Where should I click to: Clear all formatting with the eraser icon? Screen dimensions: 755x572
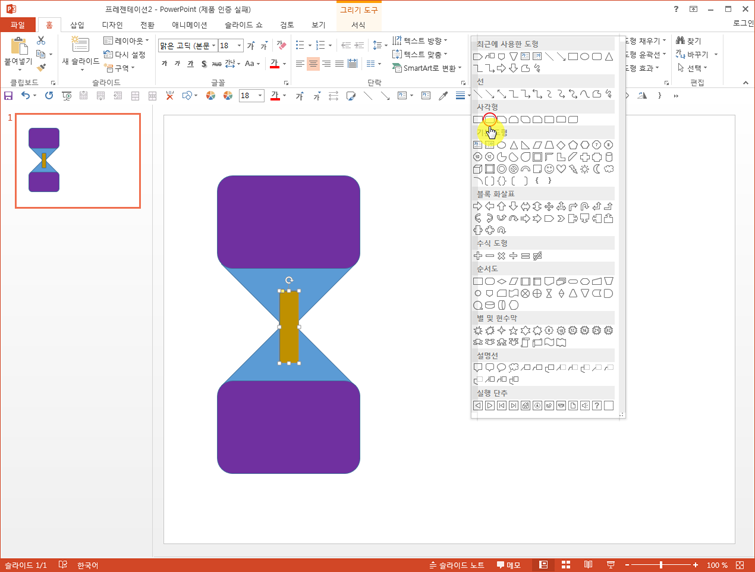pyautogui.click(x=281, y=45)
